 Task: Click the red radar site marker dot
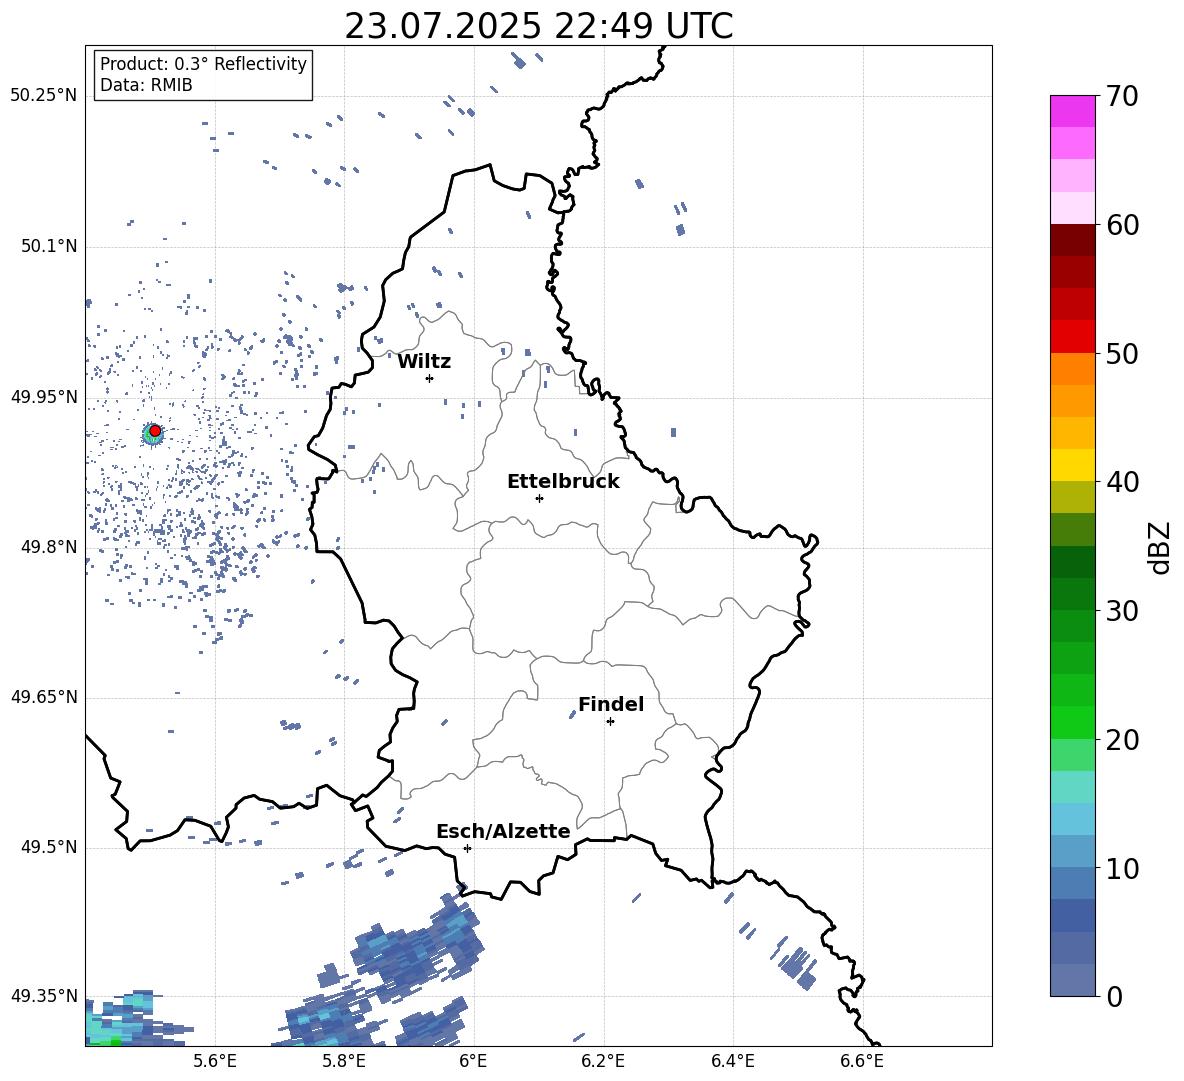(155, 431)
